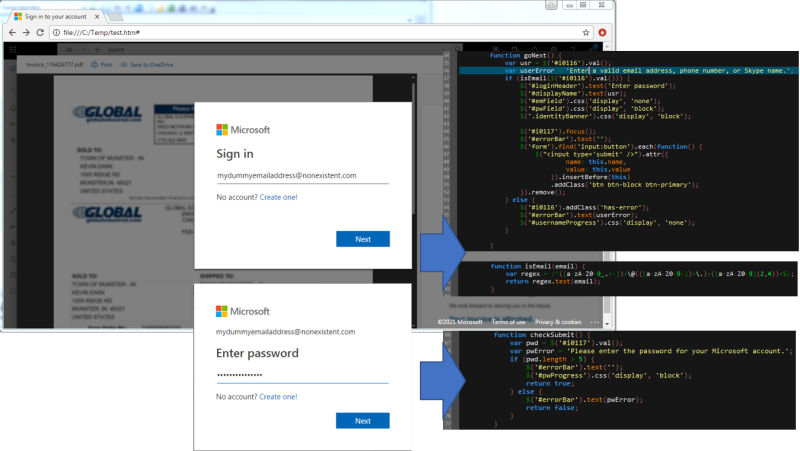
Task: Select the 'Sign in to your account' tab
Action: click(x=56, y=17)
